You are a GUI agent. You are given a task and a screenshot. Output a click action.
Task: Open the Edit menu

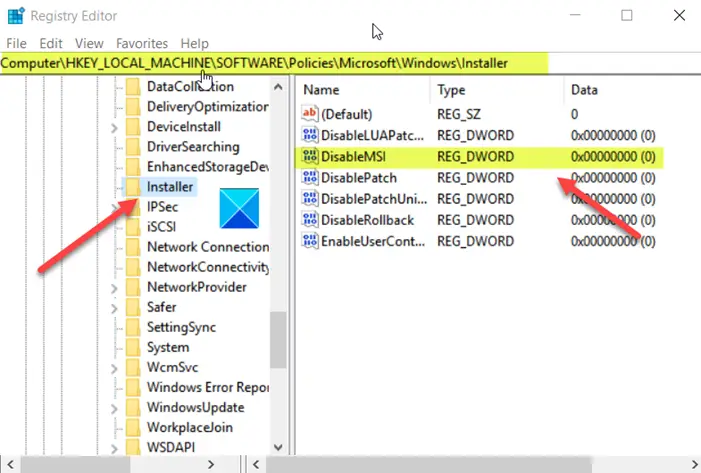51,43
